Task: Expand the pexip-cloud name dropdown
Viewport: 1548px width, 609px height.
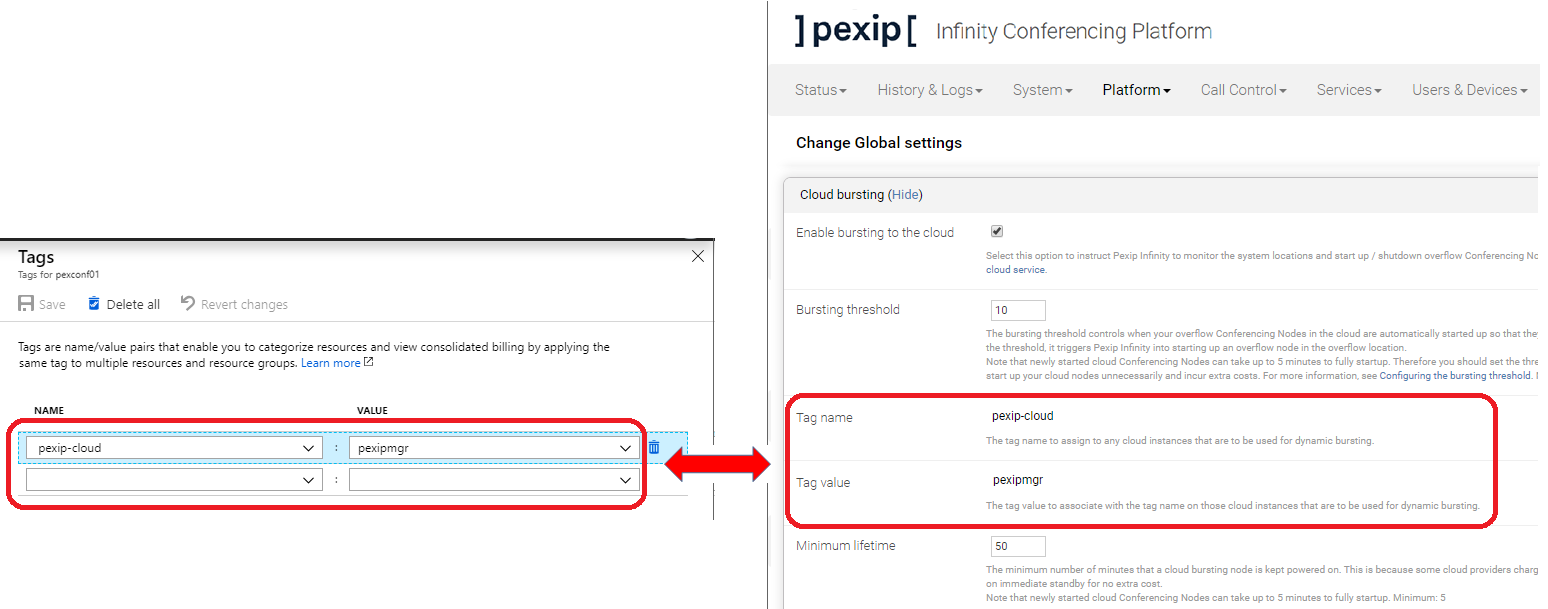Action: click(309, 449)
